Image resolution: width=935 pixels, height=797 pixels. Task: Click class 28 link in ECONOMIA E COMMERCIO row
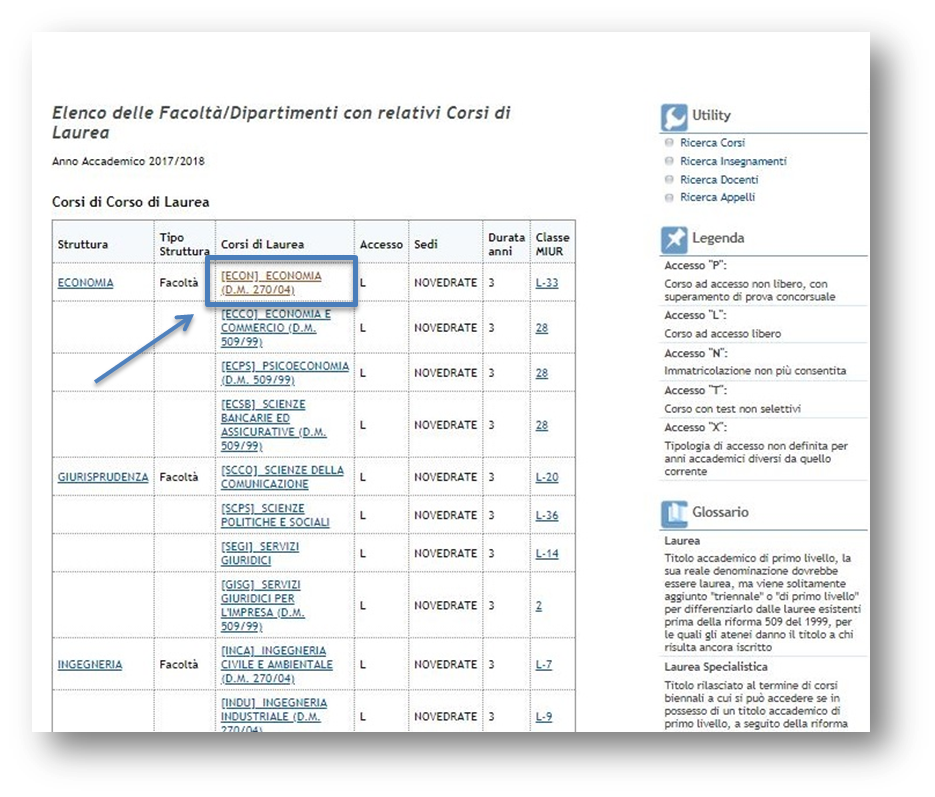coord(541,328)
